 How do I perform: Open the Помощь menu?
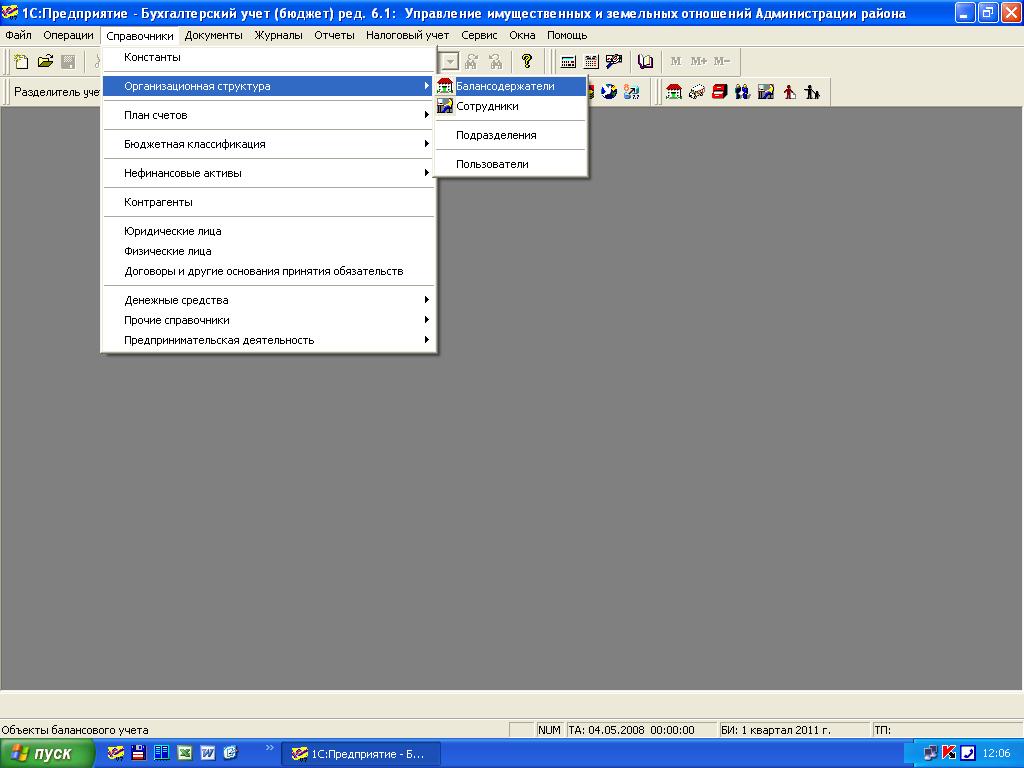pyautogui.click(x=567, y=35)
